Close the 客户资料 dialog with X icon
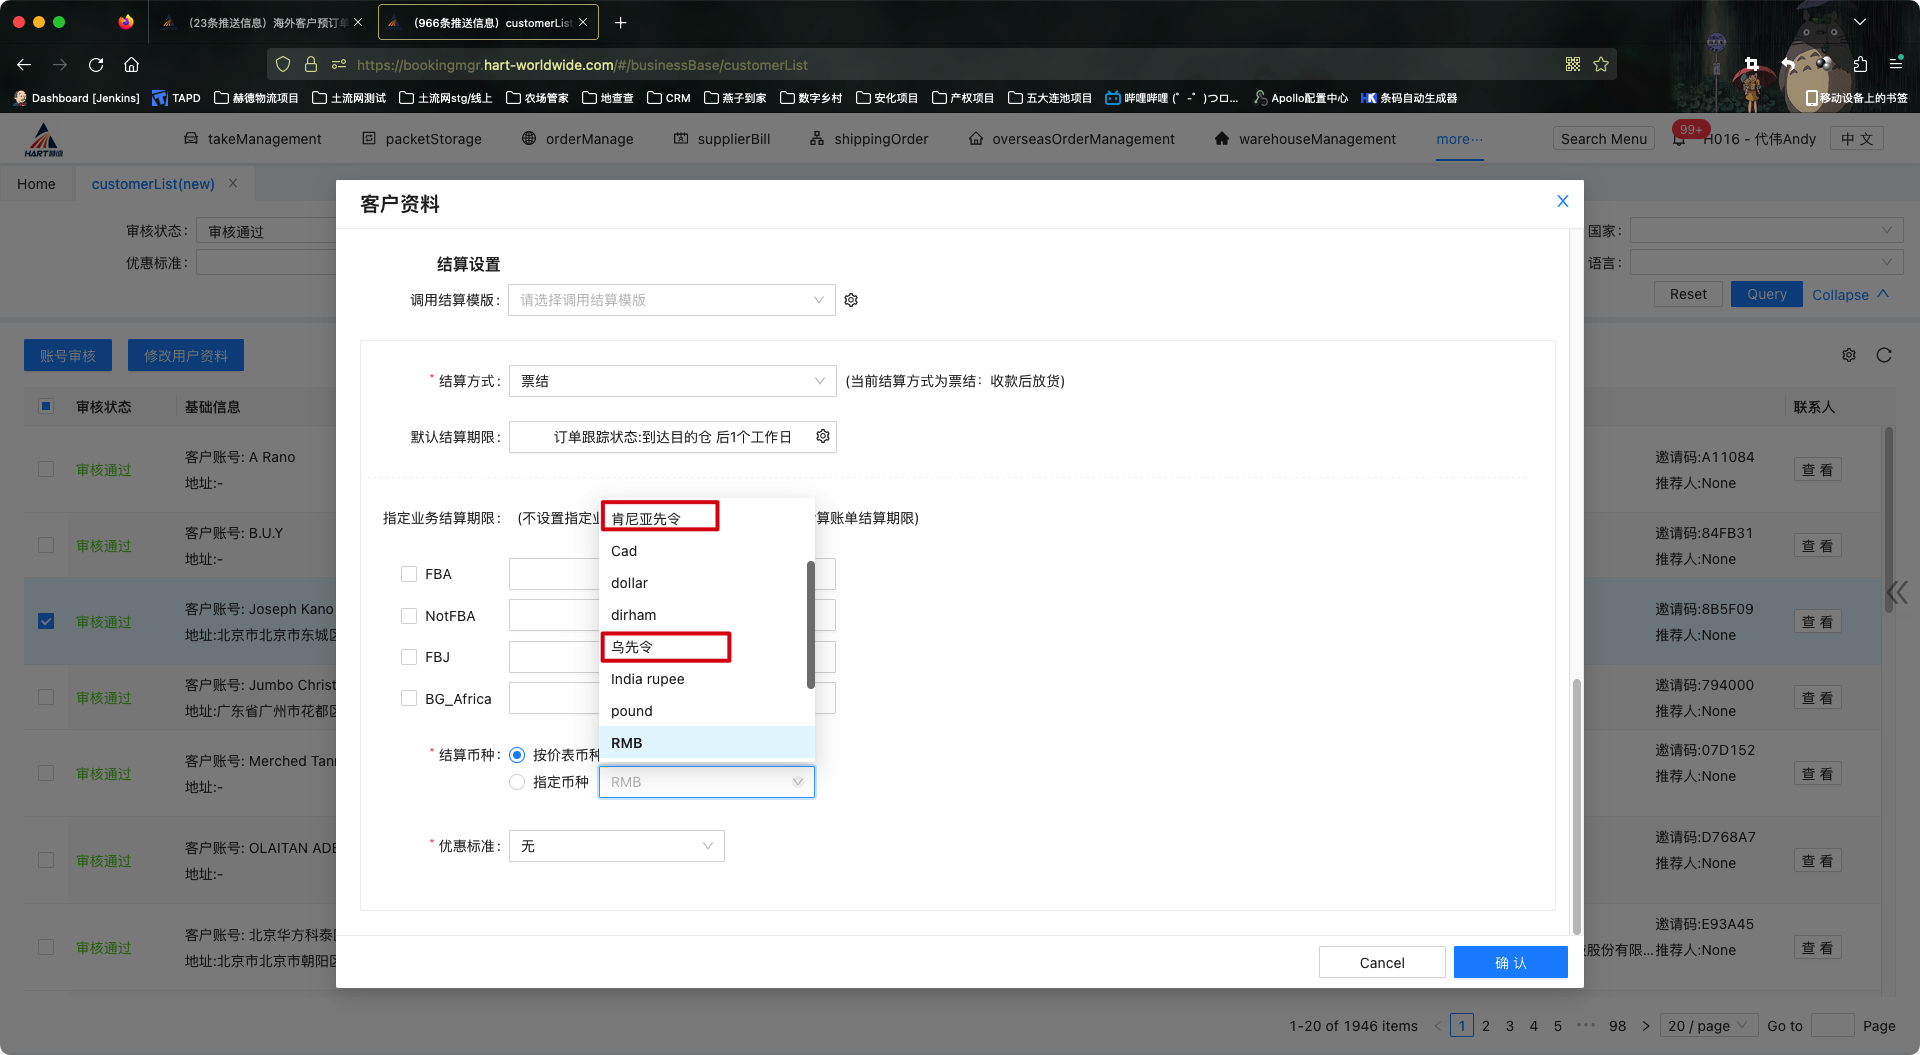Viewport: 1920px width, 1055px height. (1562, 201)
